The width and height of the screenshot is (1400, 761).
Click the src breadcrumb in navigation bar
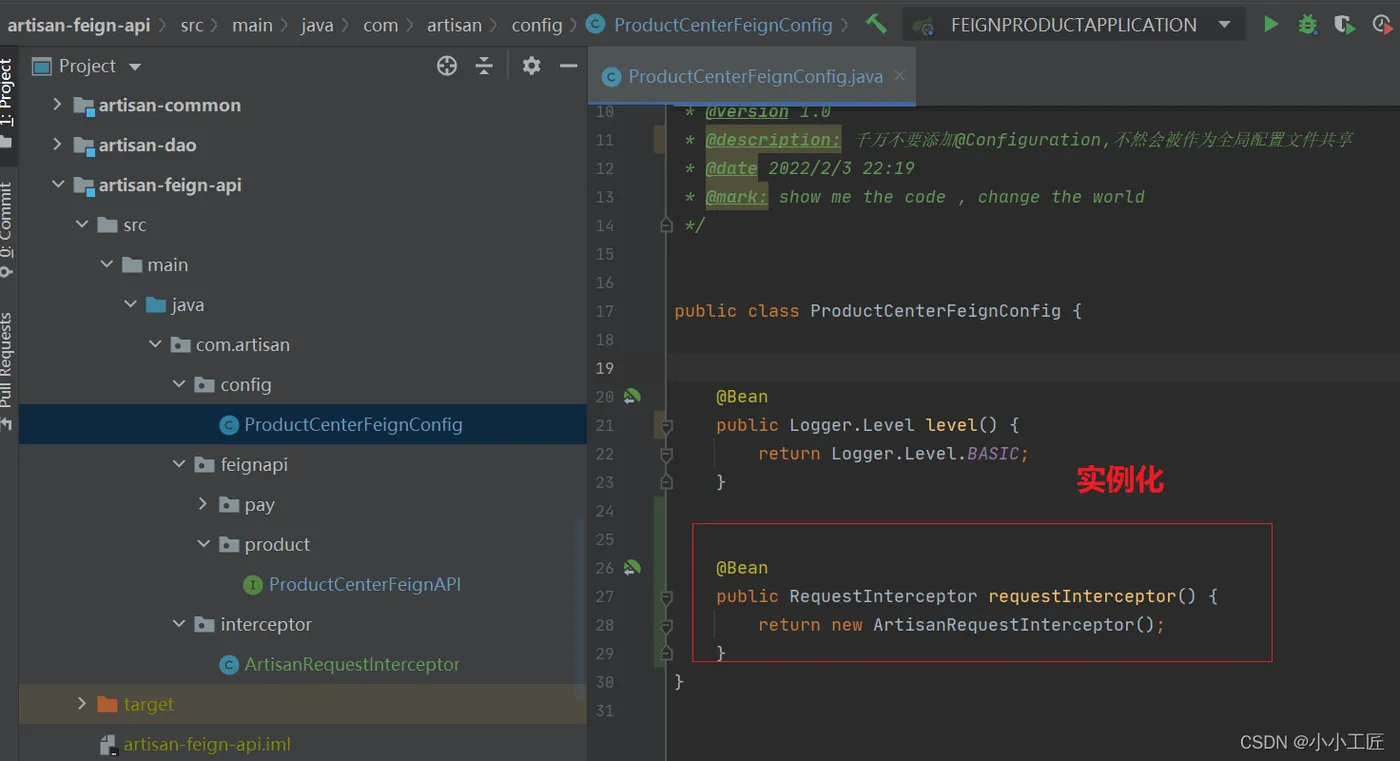(192, 25)
